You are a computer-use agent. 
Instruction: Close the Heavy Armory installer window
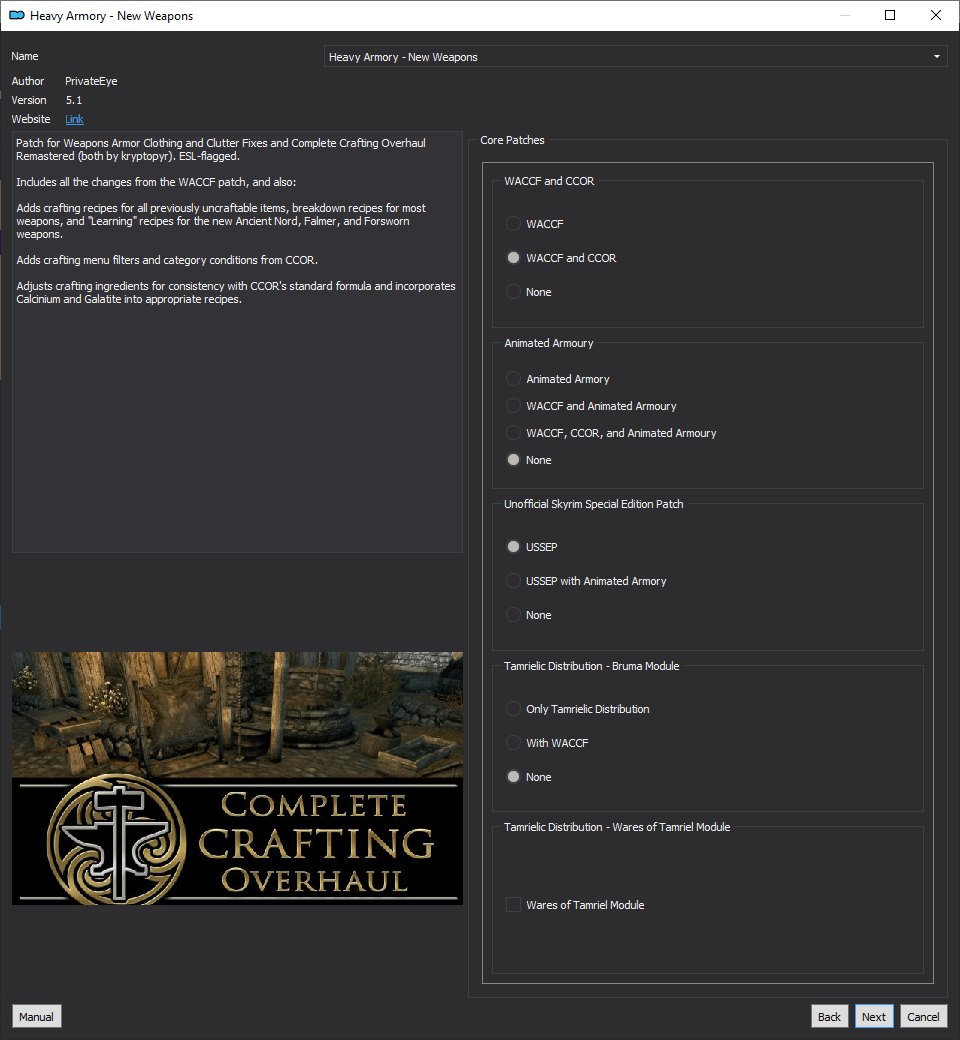pyautogui.click(x=935, y=15)
